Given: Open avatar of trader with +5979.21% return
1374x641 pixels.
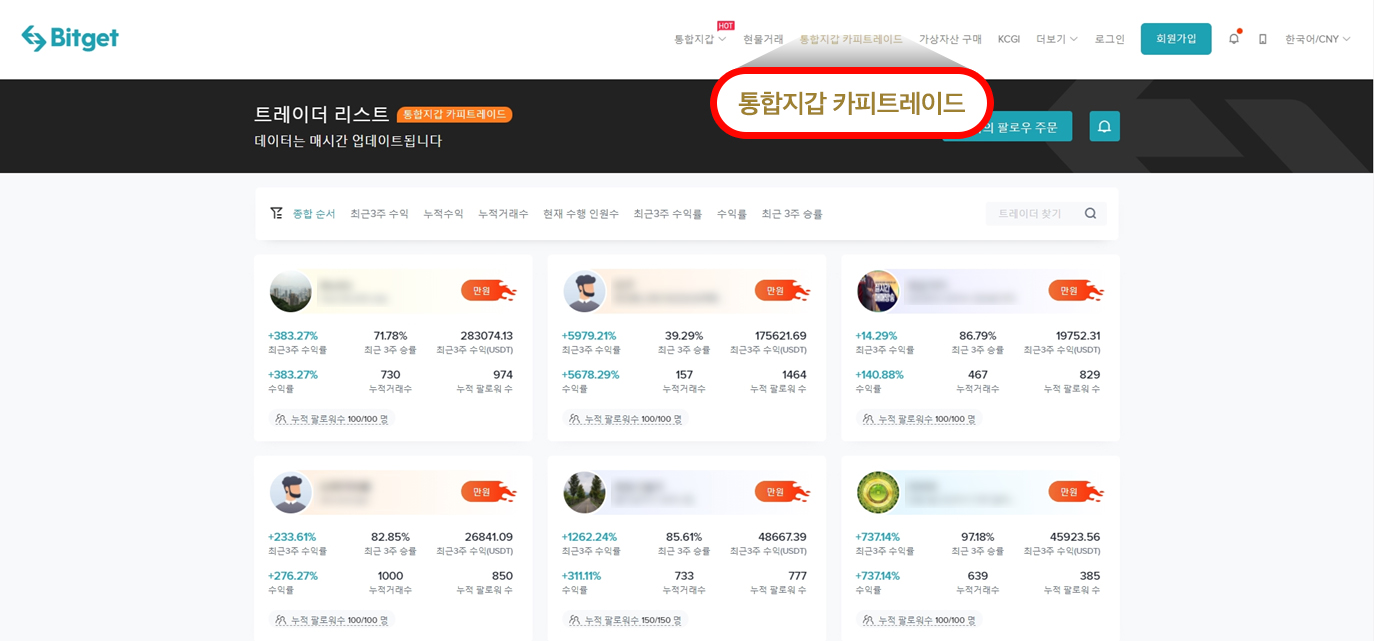Looking at the screenshot, I should point(584,291).
